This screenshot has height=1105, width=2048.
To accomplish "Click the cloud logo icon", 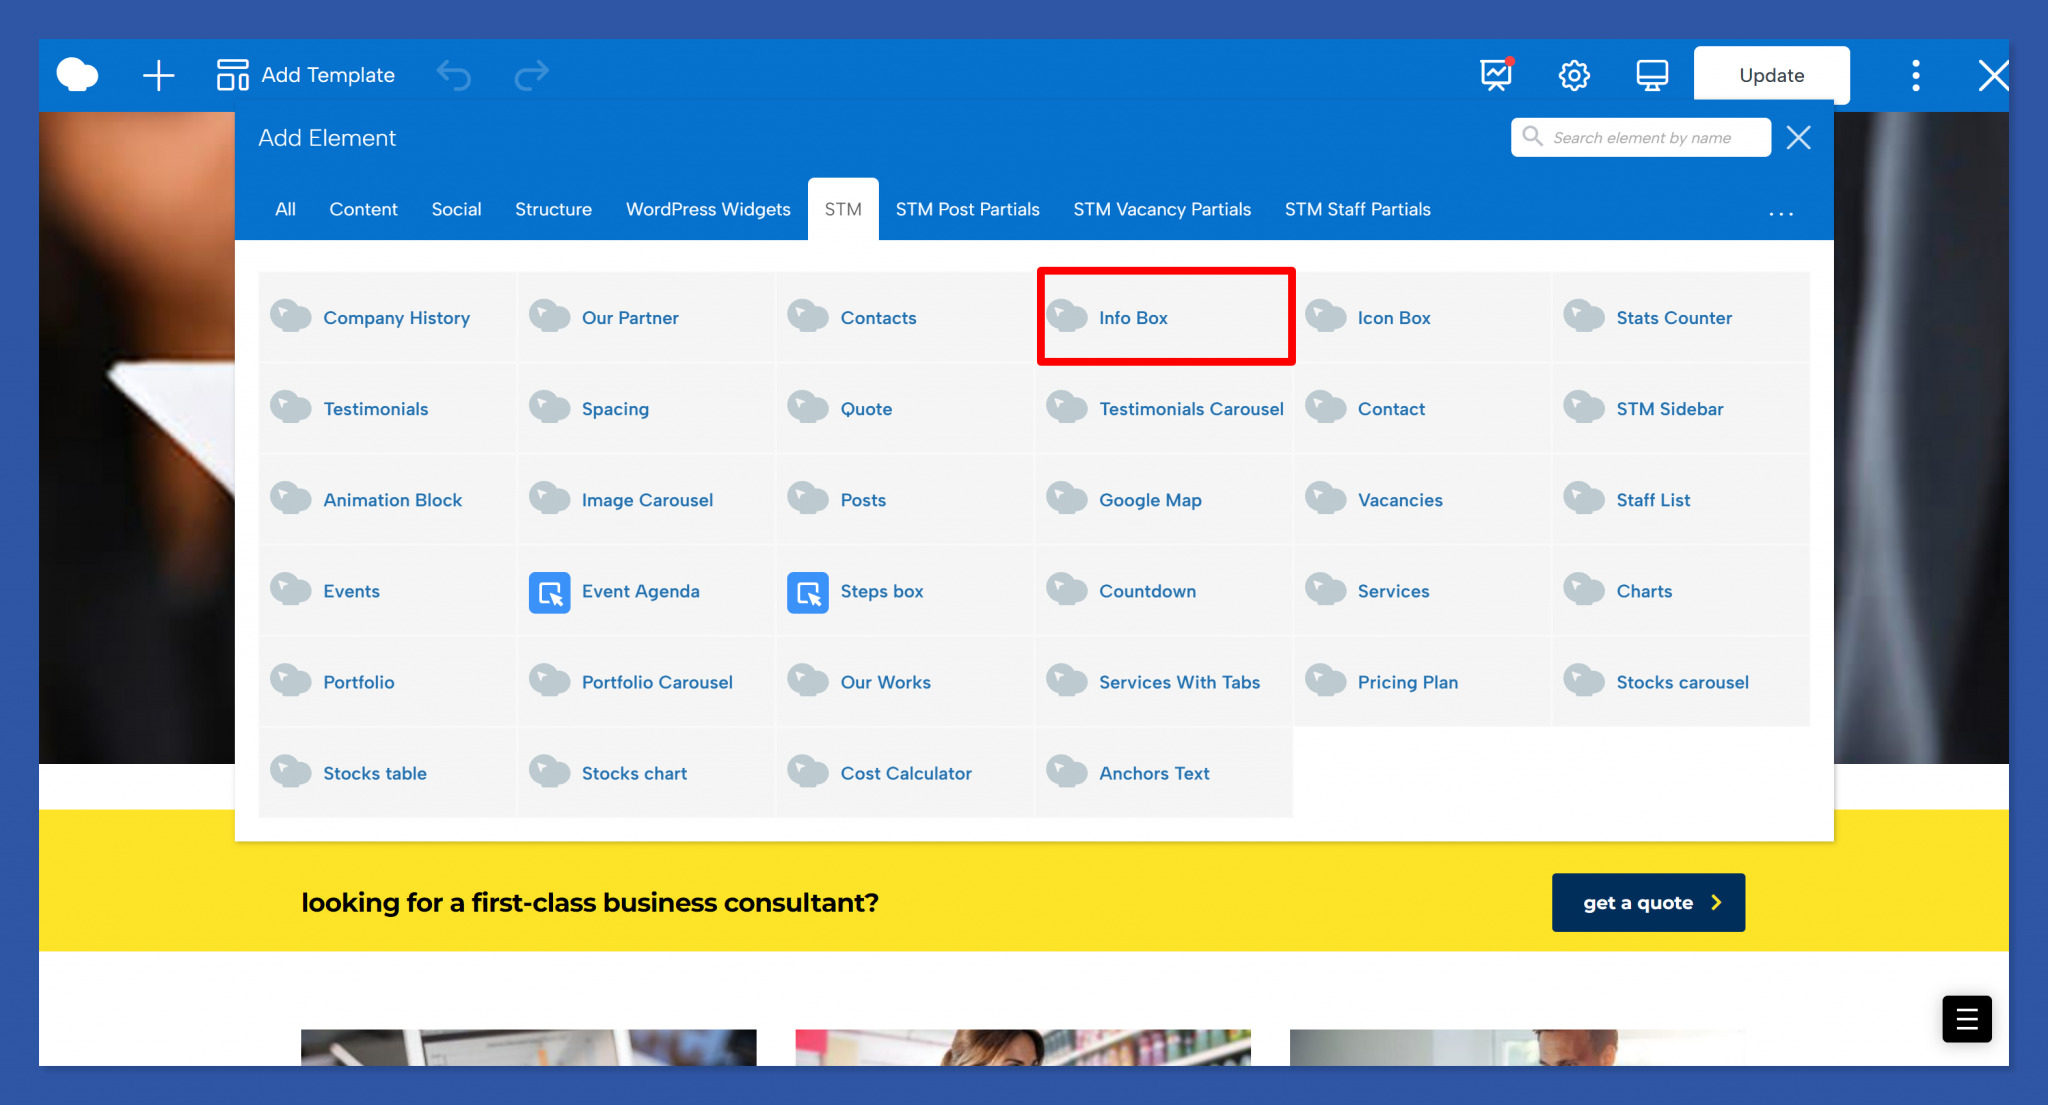I will 78,75.
